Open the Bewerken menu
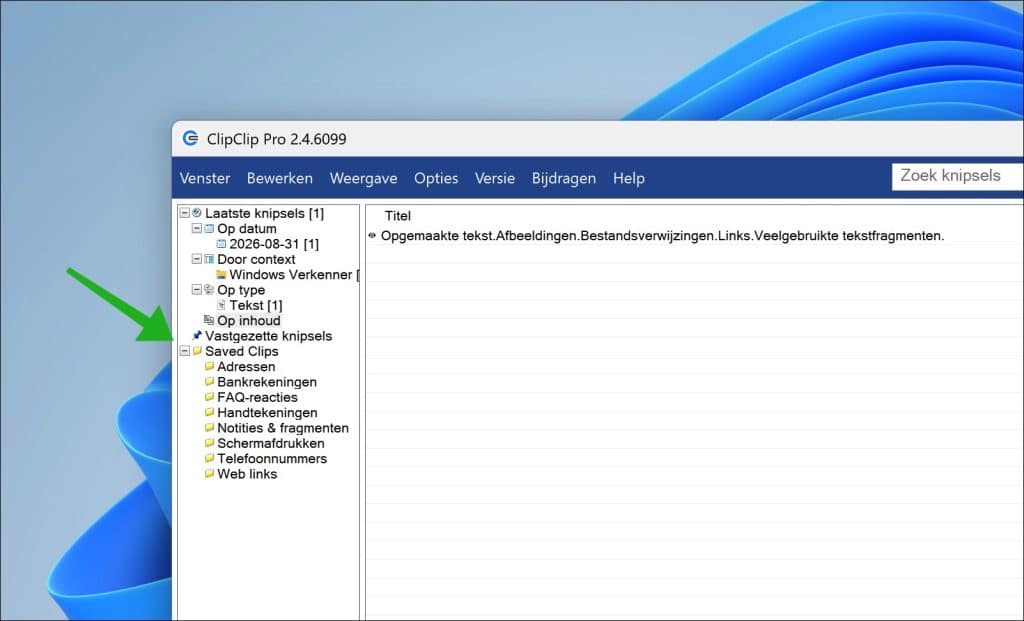The width and height of the screenshot is (1024, 621). [280, 178]
